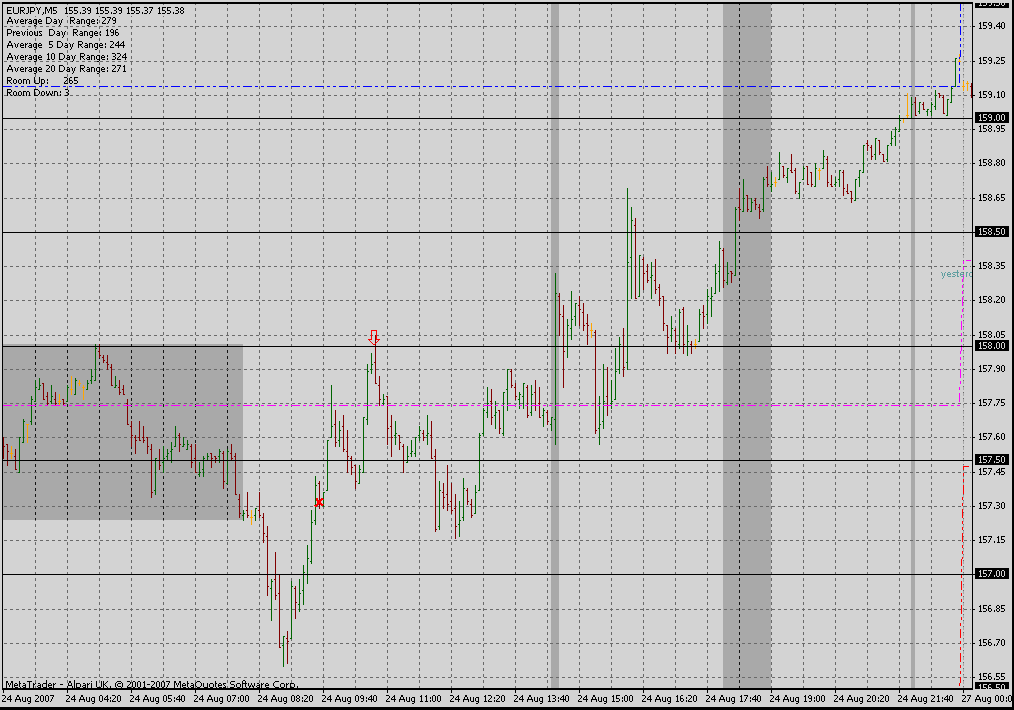
Task: Click the '24 Aug 20:20' time axis label
Action: pos(861,699)
